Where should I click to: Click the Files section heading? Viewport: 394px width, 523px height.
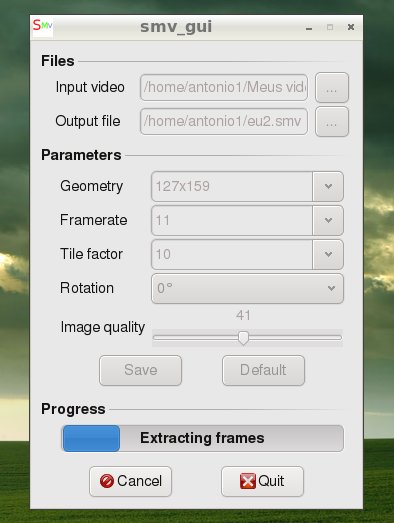tap(58, 61)
